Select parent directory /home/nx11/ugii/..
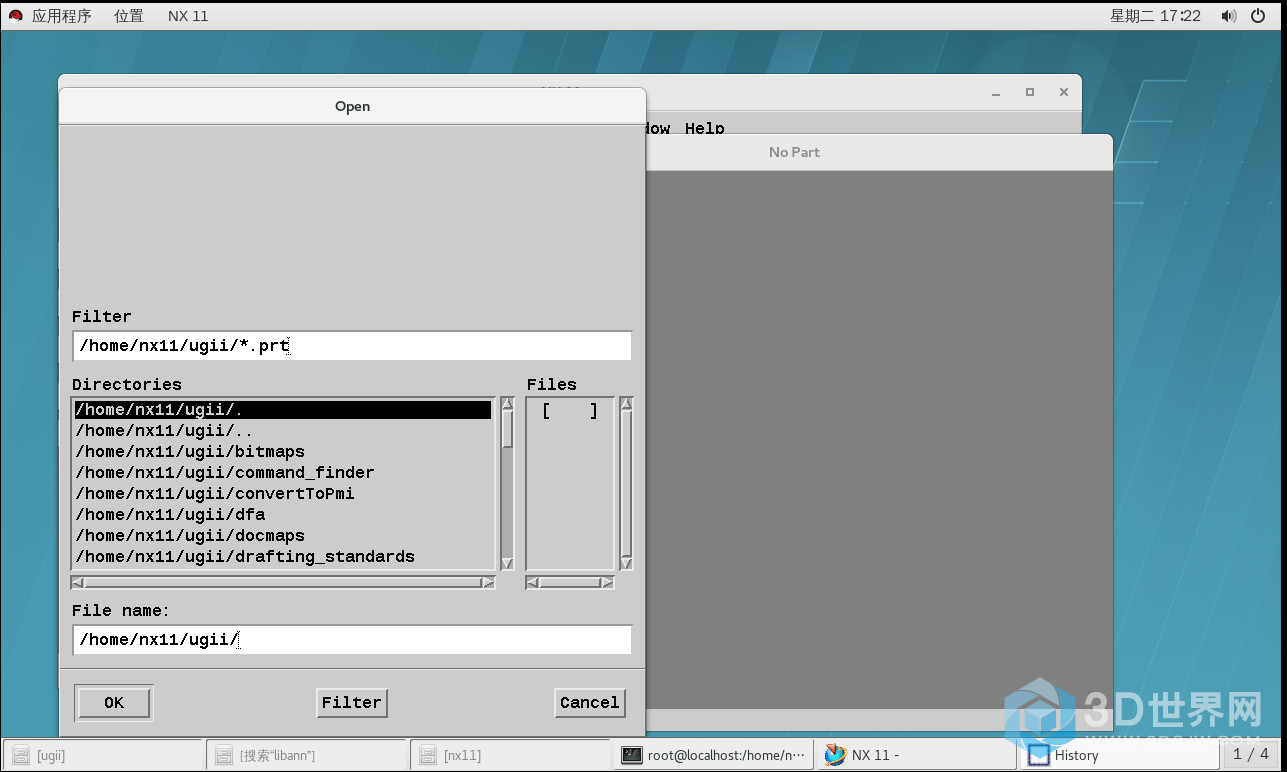 click(283, 431)
